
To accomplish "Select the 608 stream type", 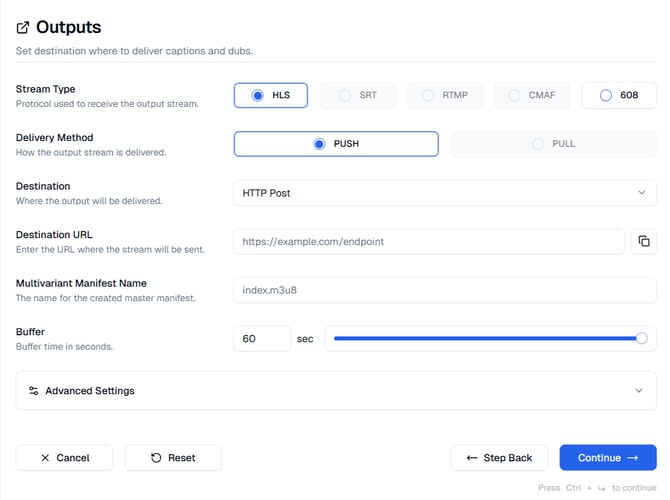I will click(618, 96).
